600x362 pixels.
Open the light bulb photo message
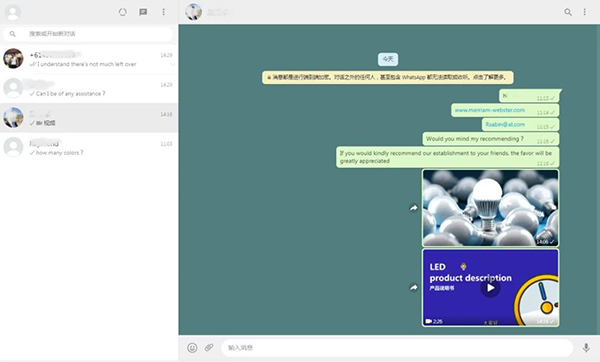point(490,208)
